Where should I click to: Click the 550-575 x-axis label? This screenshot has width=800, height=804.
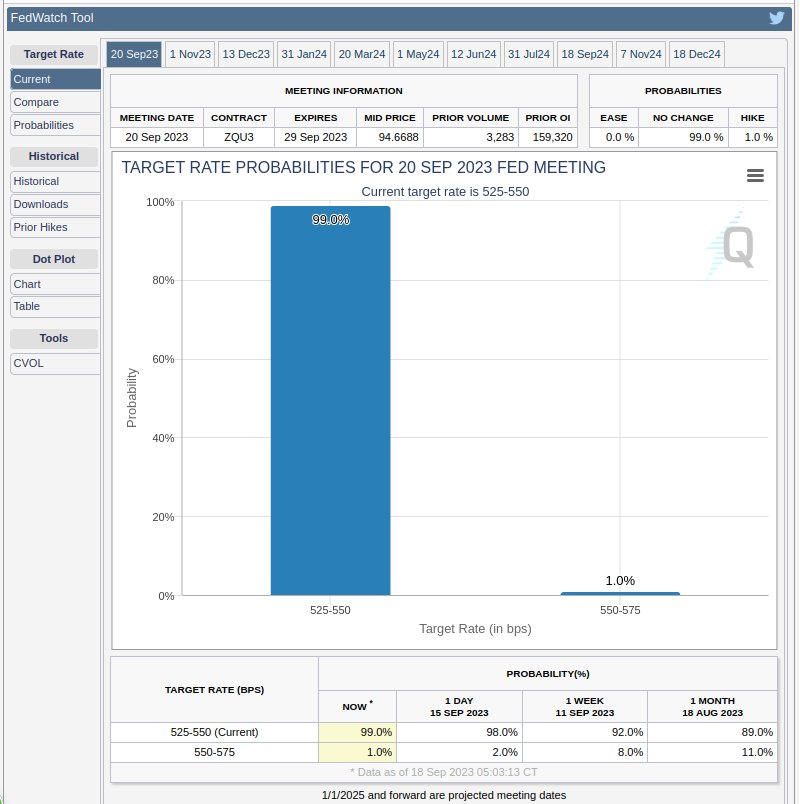coord(620,610)
